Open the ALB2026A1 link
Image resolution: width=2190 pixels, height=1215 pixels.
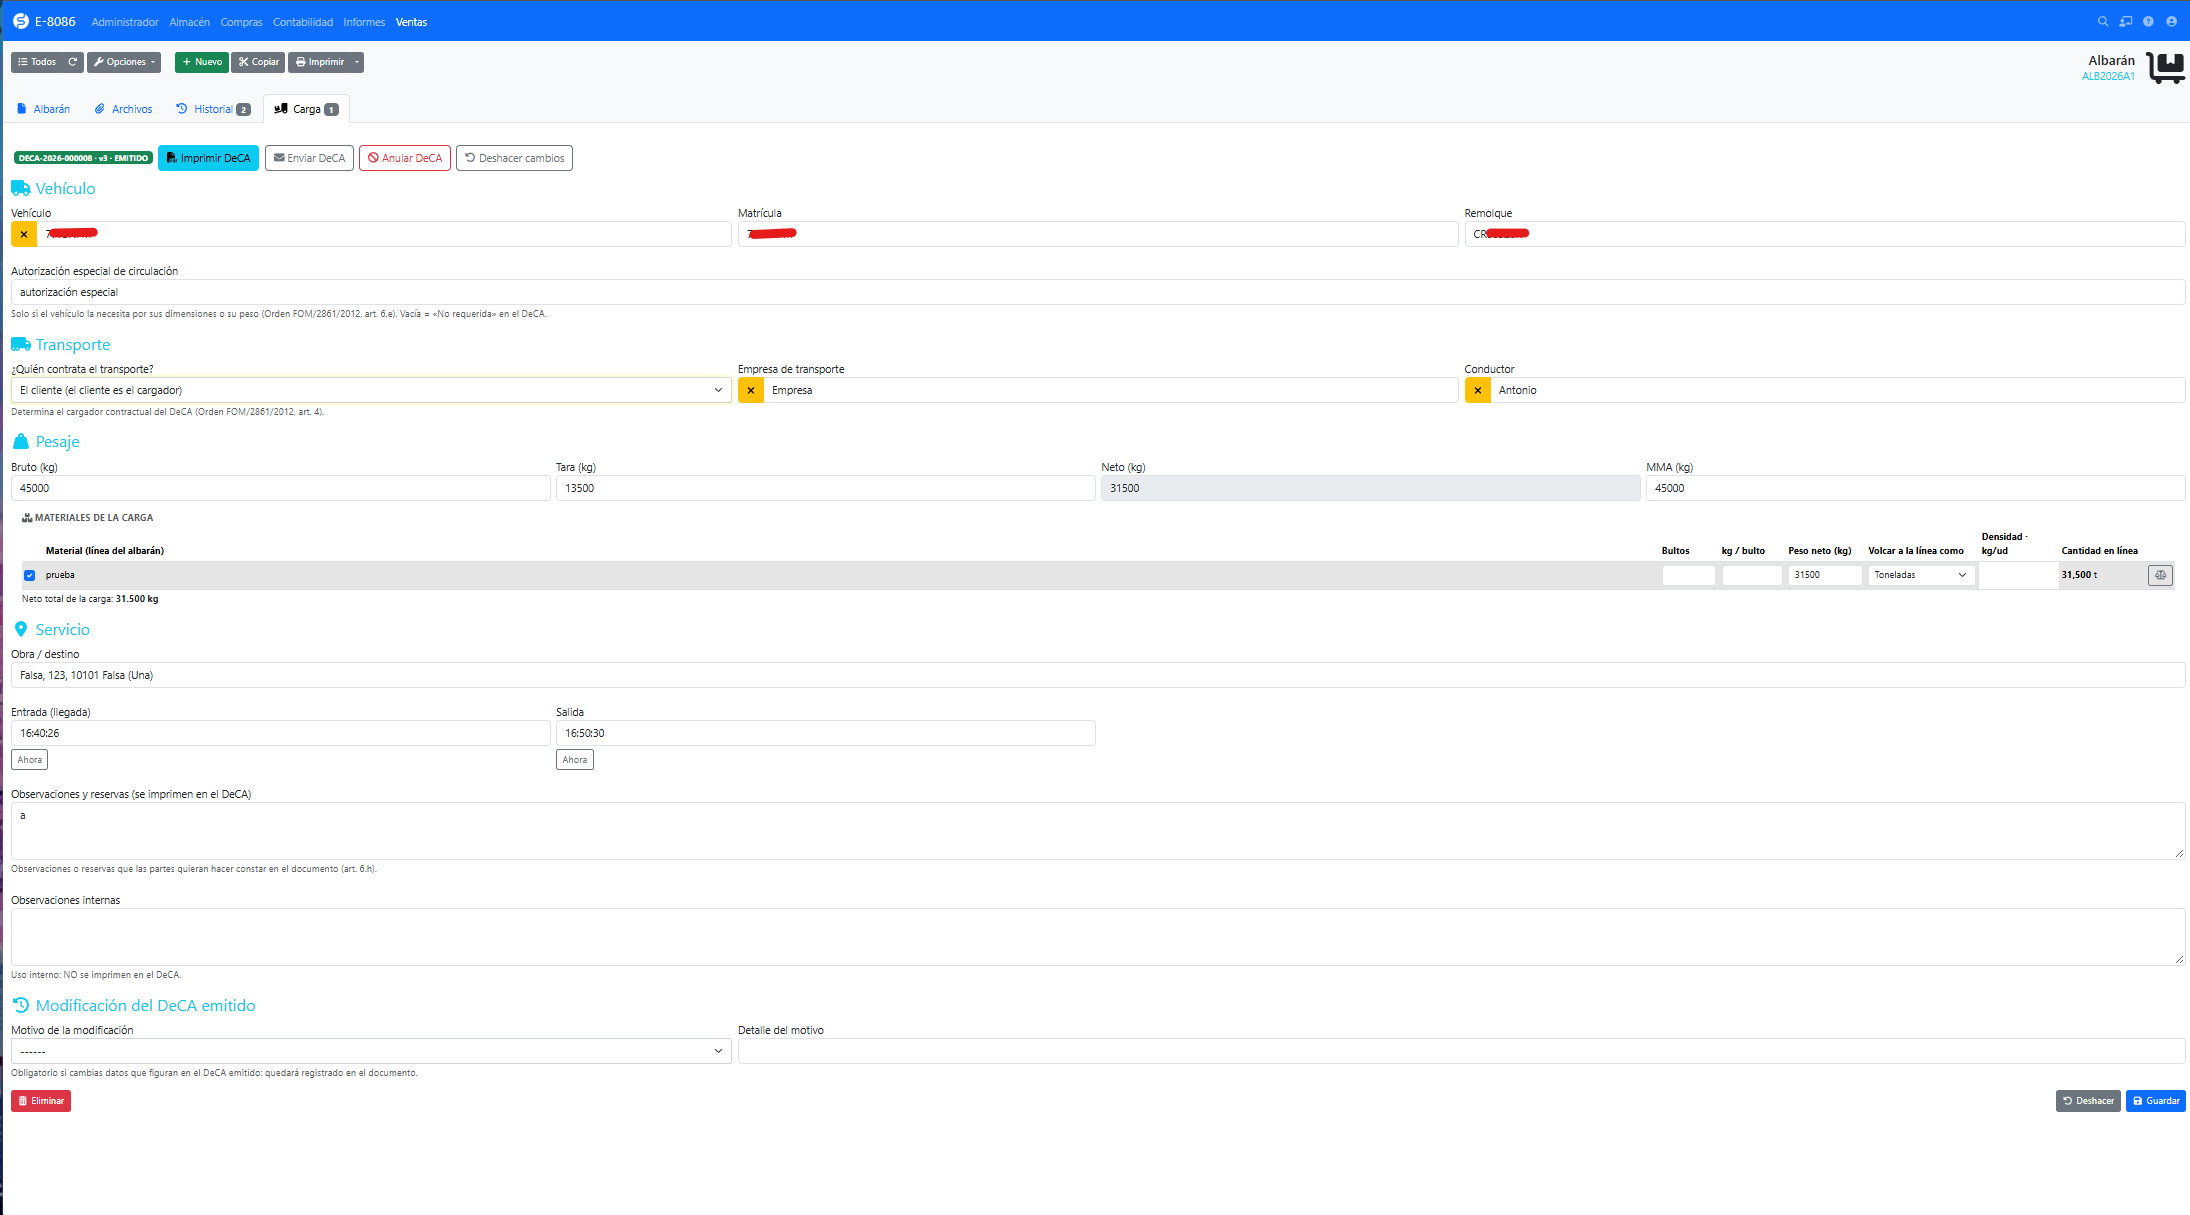click(x=2108, y=76)
